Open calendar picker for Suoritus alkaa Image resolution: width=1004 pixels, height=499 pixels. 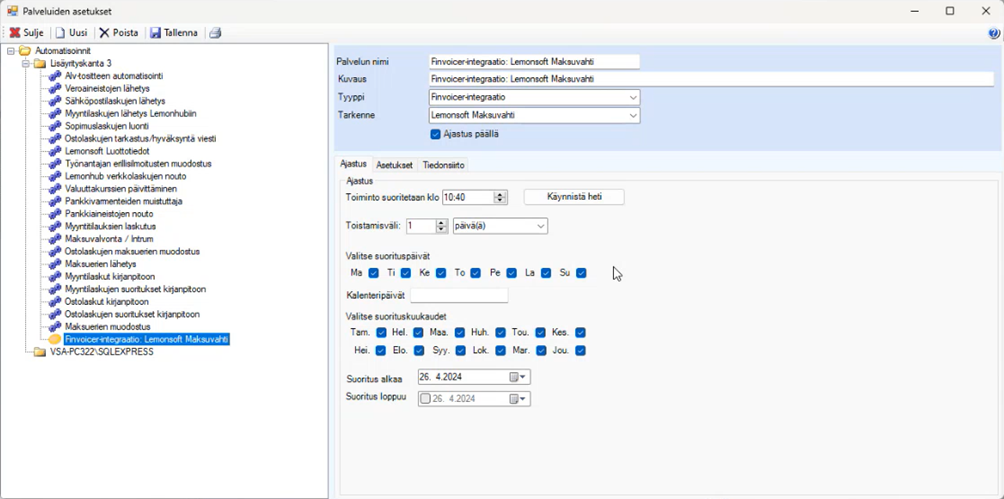[x=518, y=378]
